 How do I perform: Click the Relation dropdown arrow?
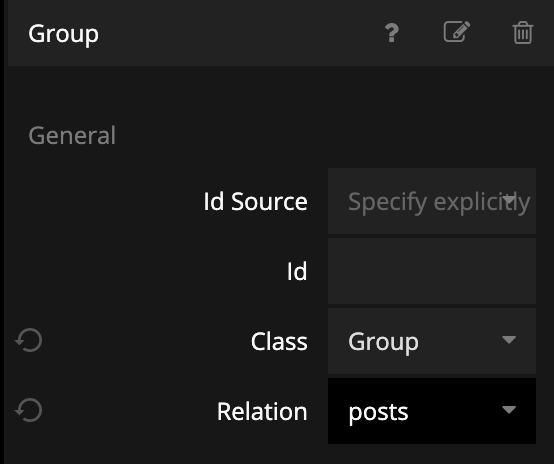tap(509, 410)
